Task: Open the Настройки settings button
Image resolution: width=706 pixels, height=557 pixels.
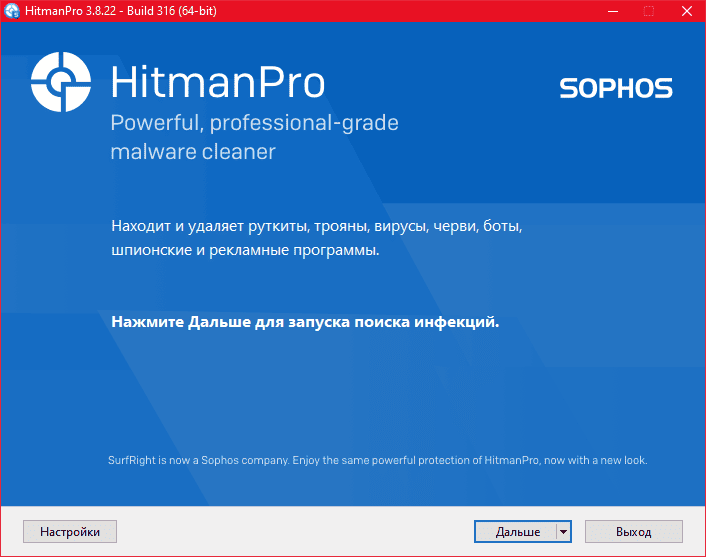Action: click(x=70, y=531)
